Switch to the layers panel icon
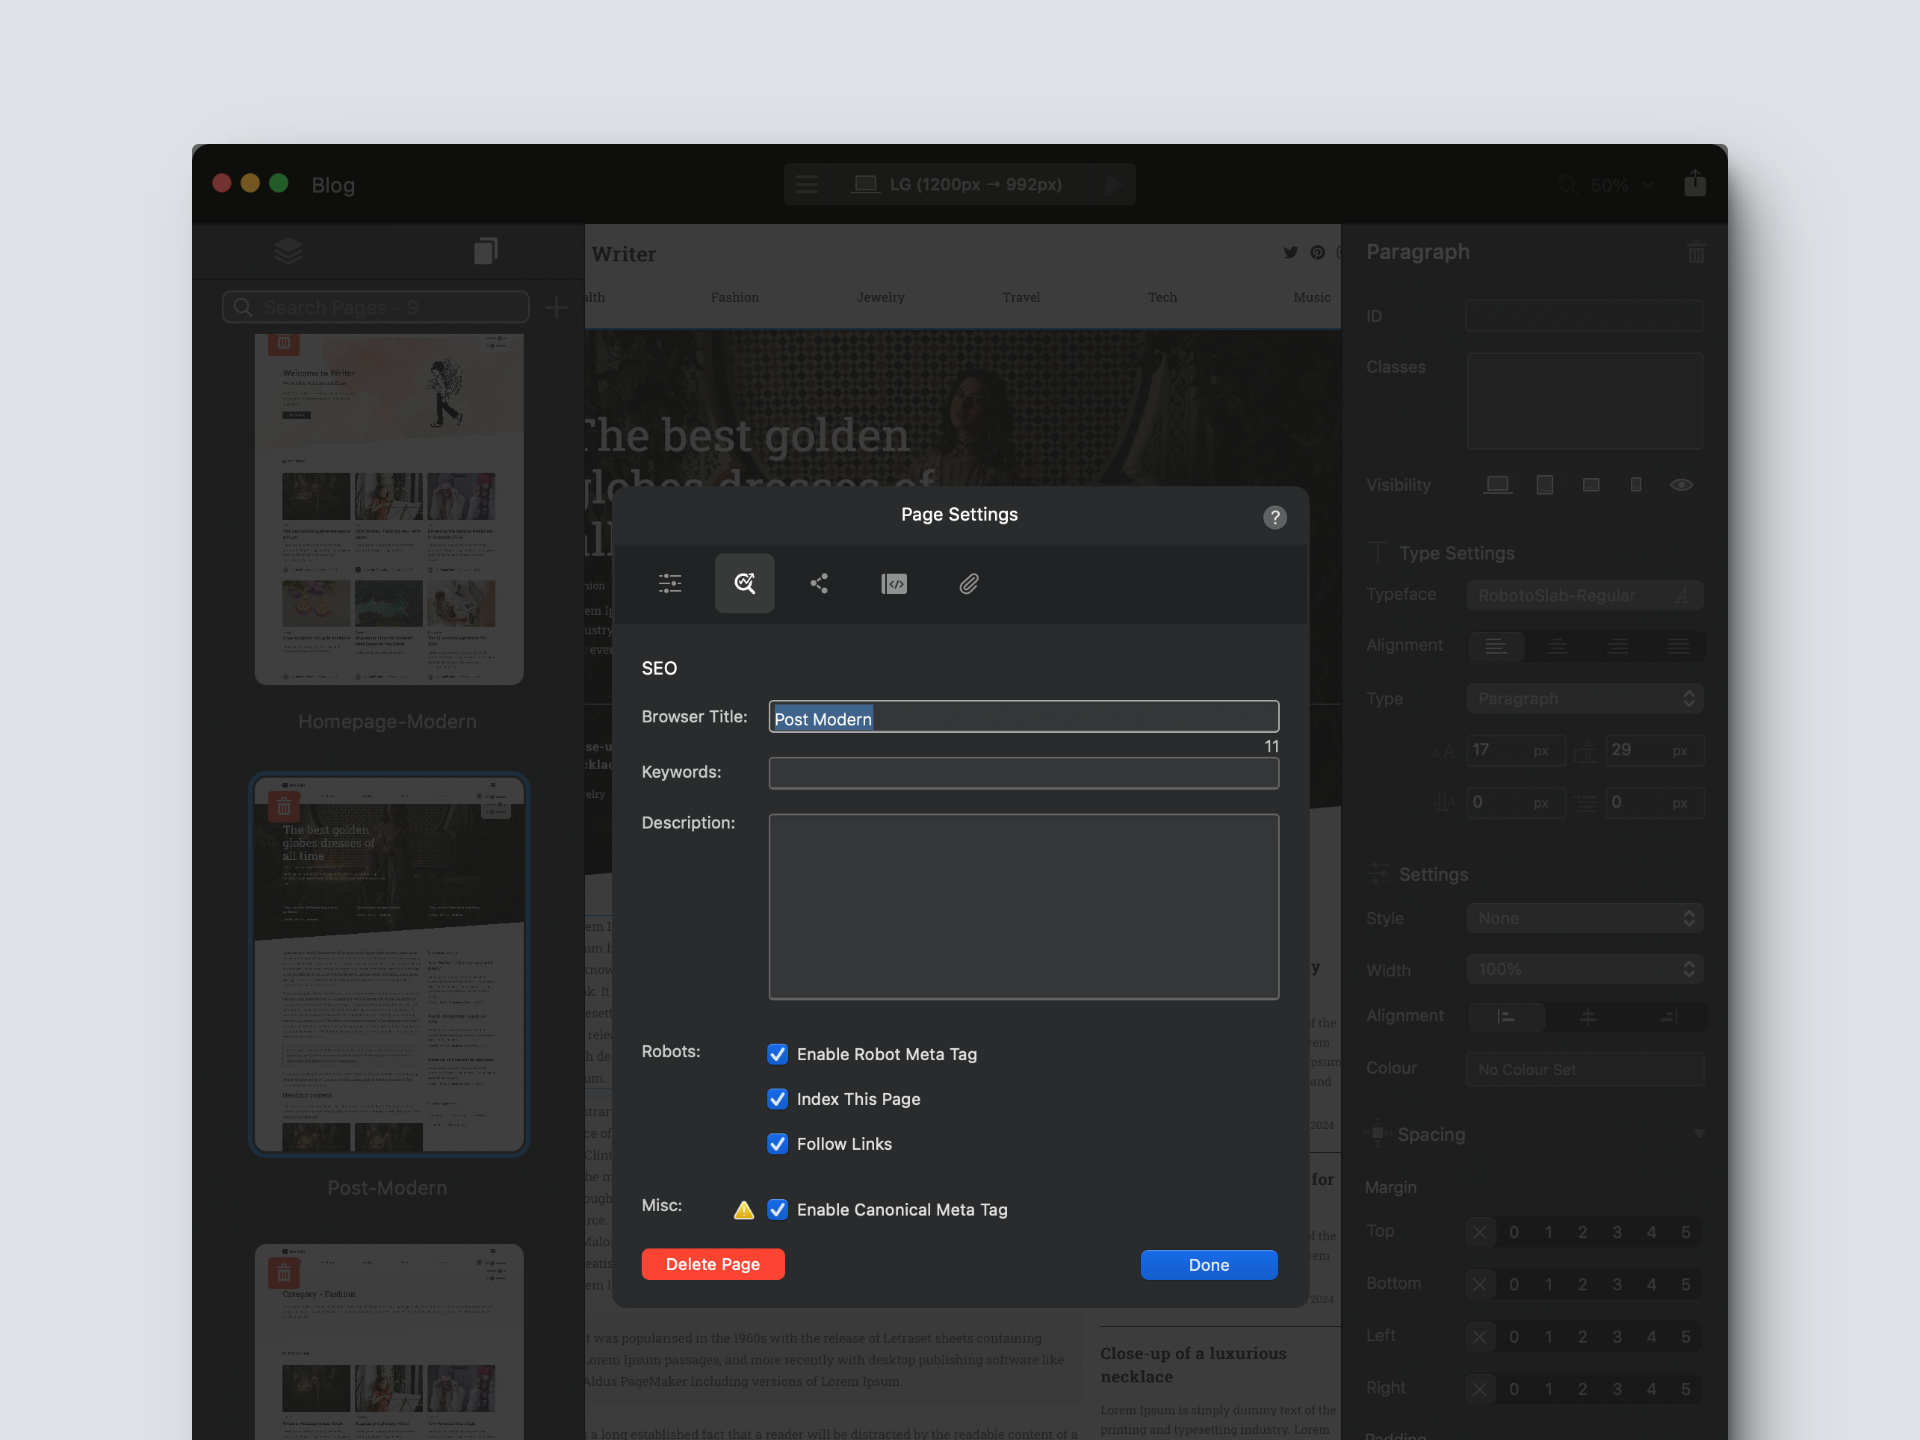The height and width of the screenshot is (1440, 1920). (288, 250)
